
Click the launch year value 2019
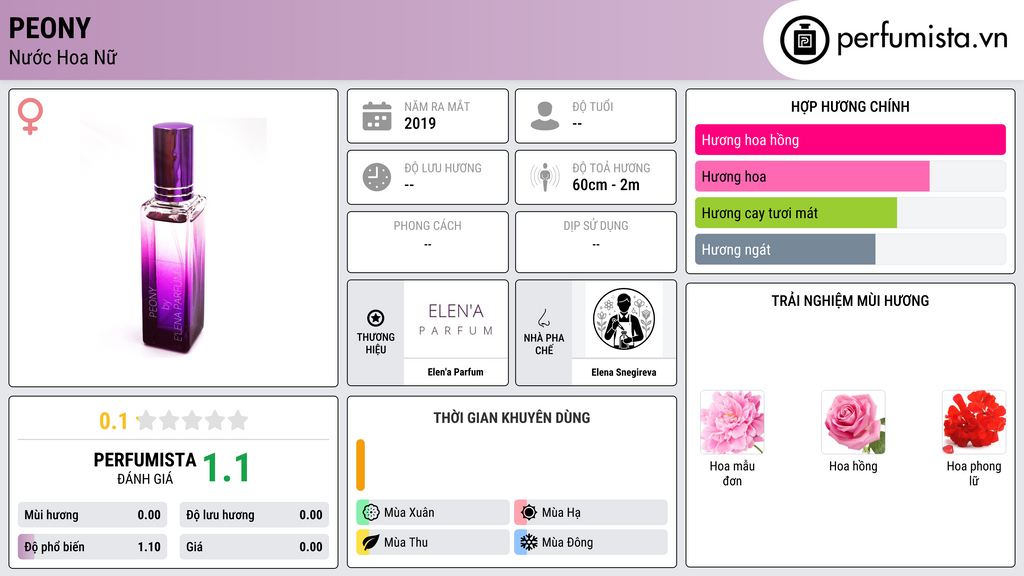click(420, 123)
